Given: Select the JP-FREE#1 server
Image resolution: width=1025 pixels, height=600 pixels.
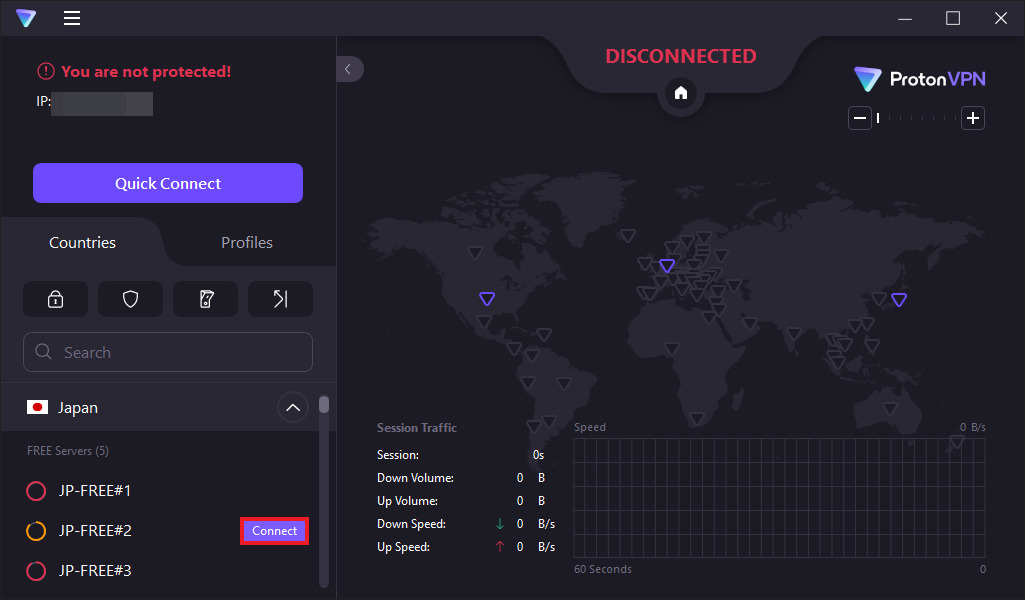Looking at the screenshot, I should point(95,491).
